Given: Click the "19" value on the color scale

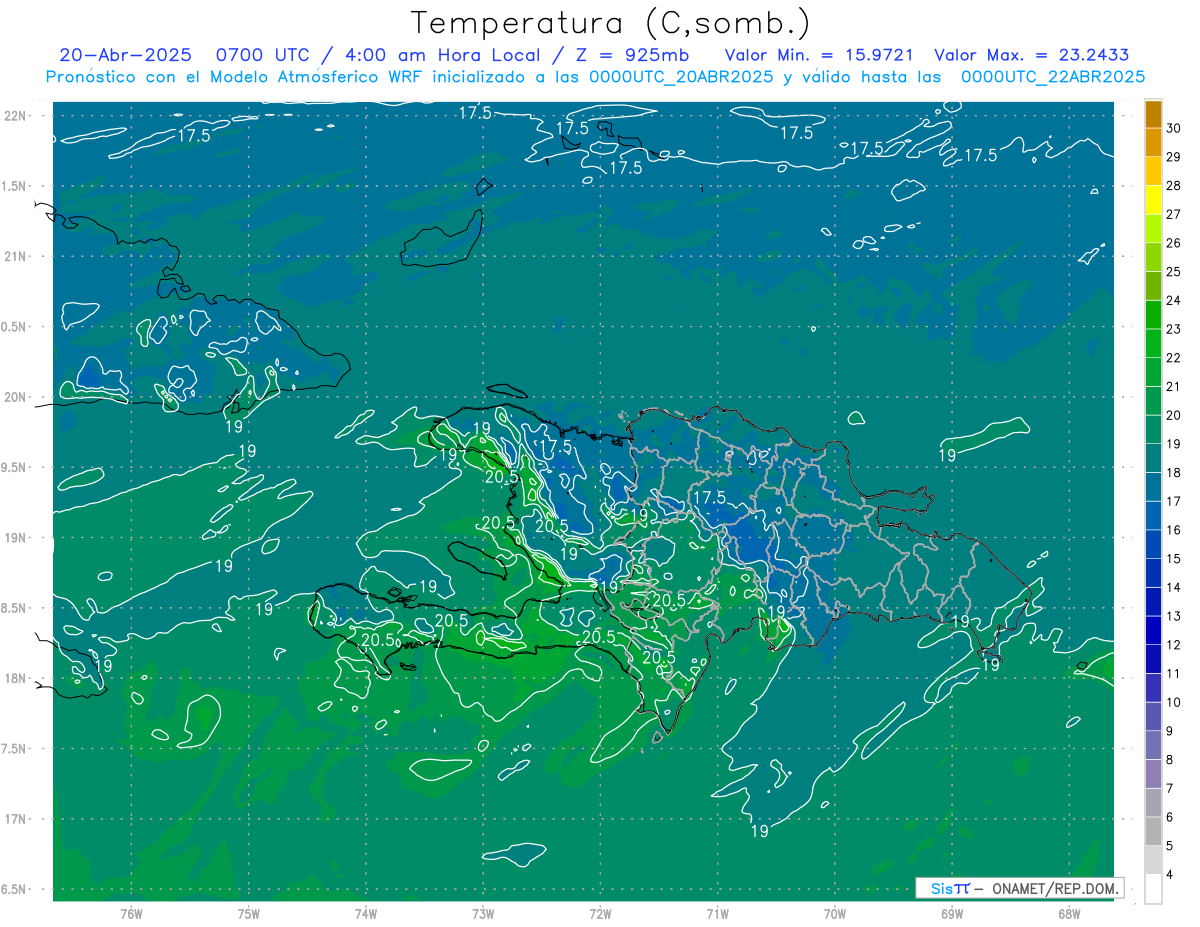Looking at the screenshot, I should [x=1174, y=444].
